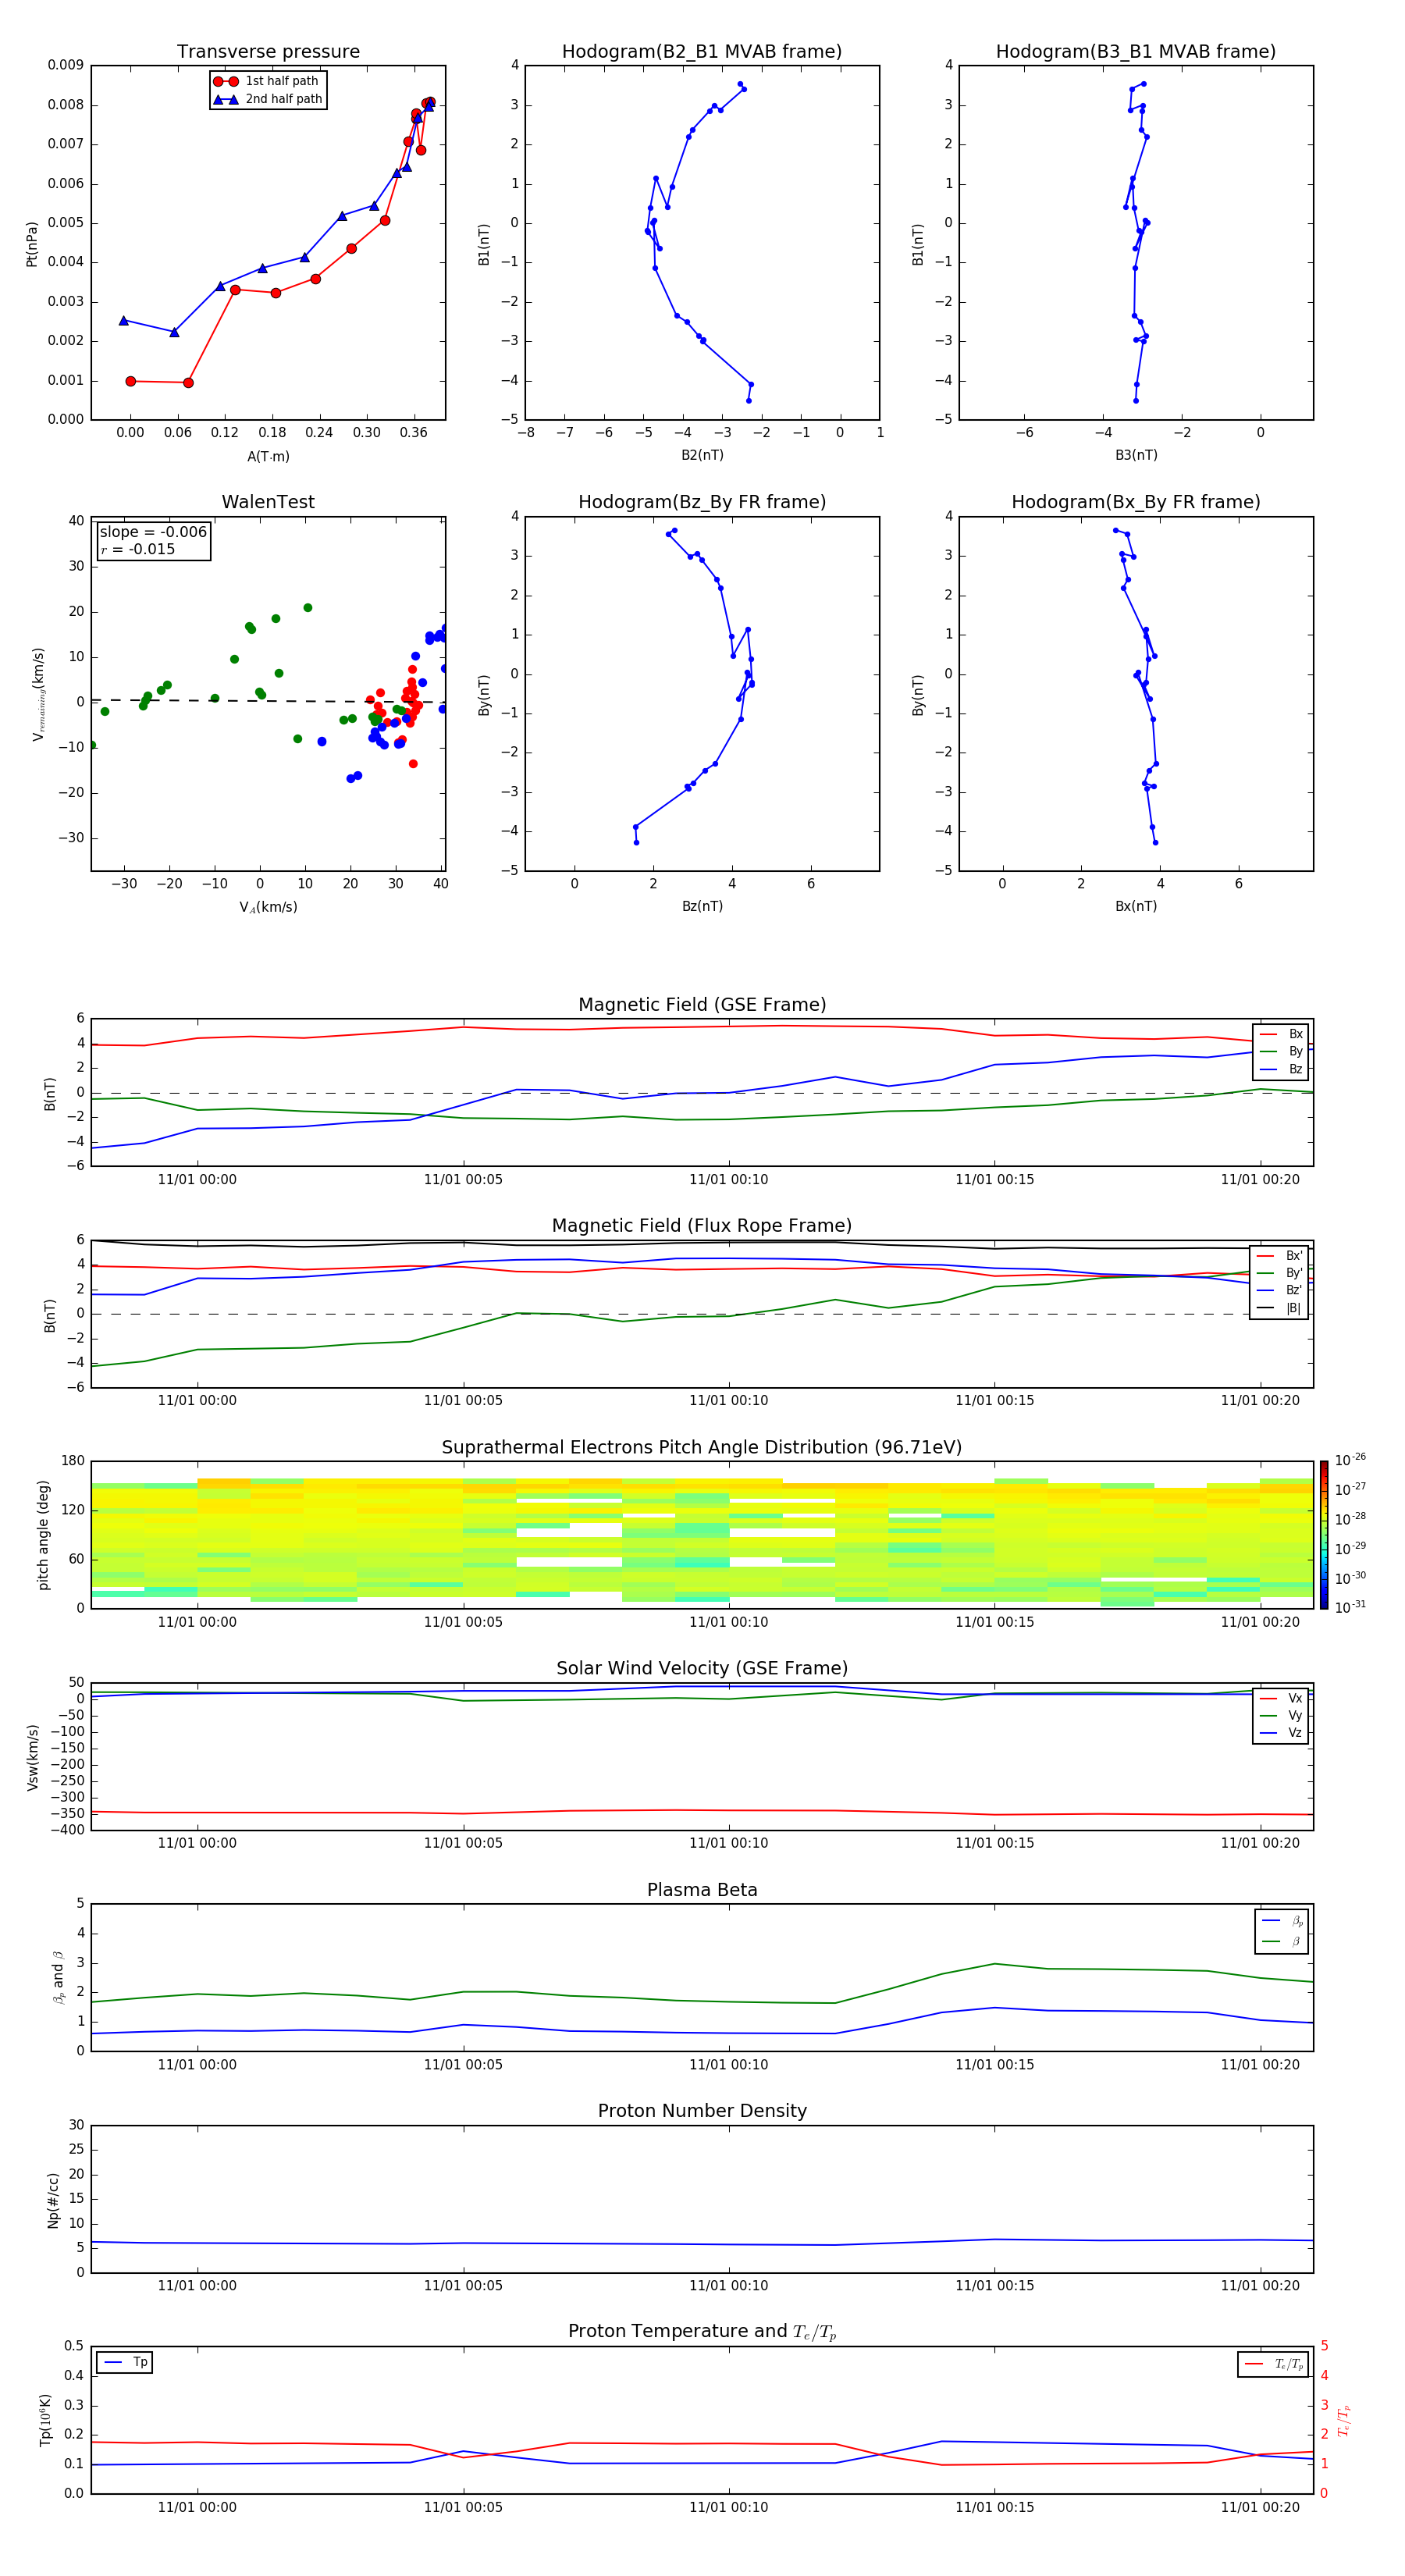The image size is (1405, 2576).
Task: Select 'Vy' in the velocity legend
Action: point(1281,1715)
